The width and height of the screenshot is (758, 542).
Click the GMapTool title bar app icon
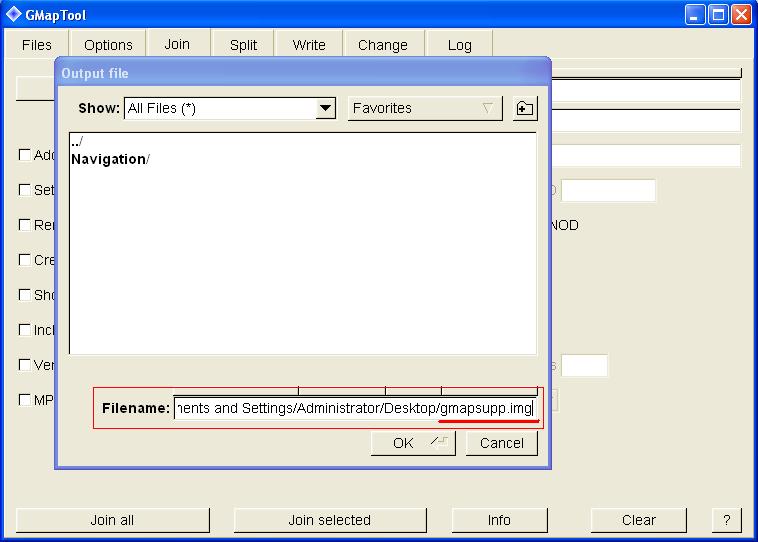coord(14,14)
